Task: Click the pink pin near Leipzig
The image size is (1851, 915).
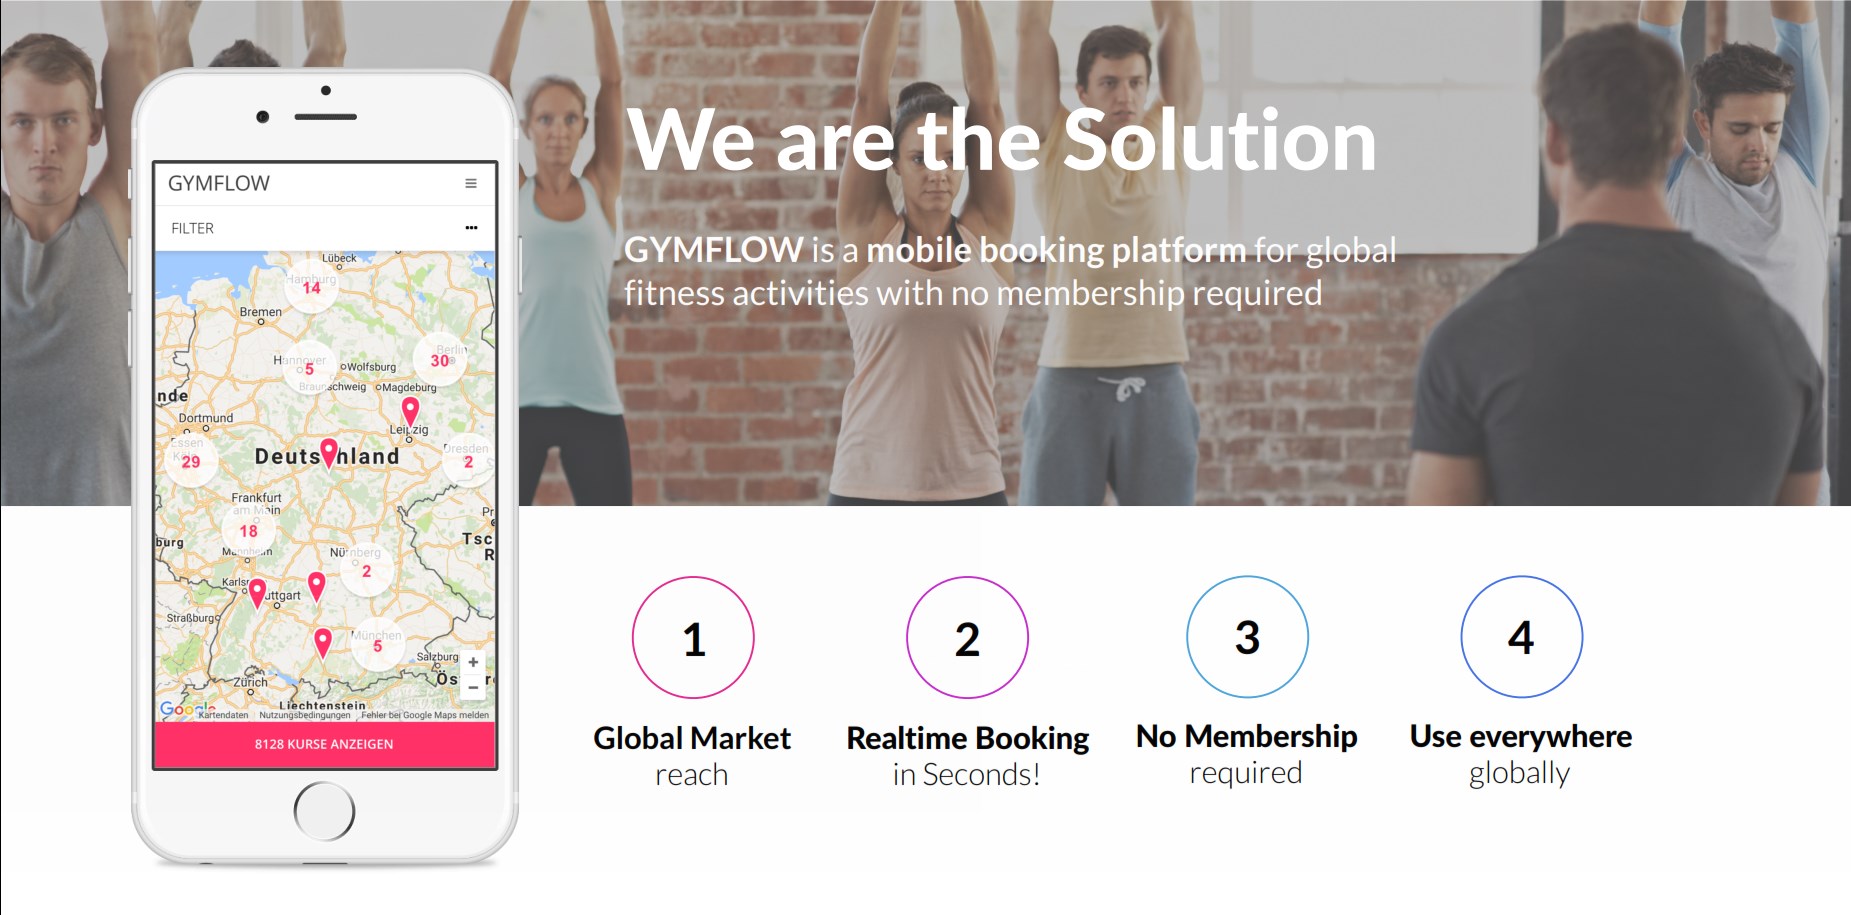Action: click(x=410, y=411)
